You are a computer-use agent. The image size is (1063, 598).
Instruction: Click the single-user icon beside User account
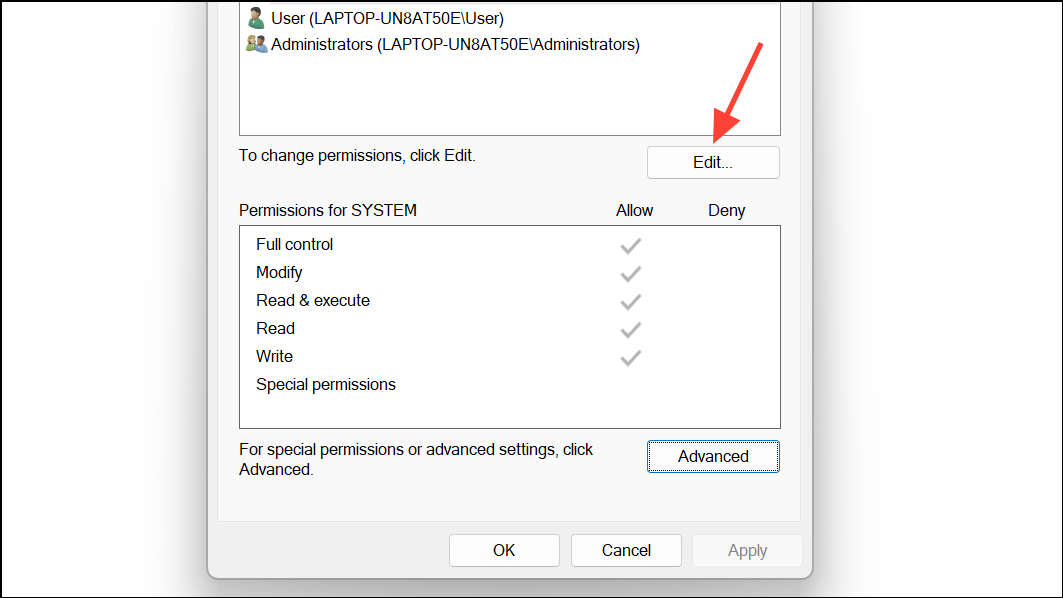tap(256, 18)
